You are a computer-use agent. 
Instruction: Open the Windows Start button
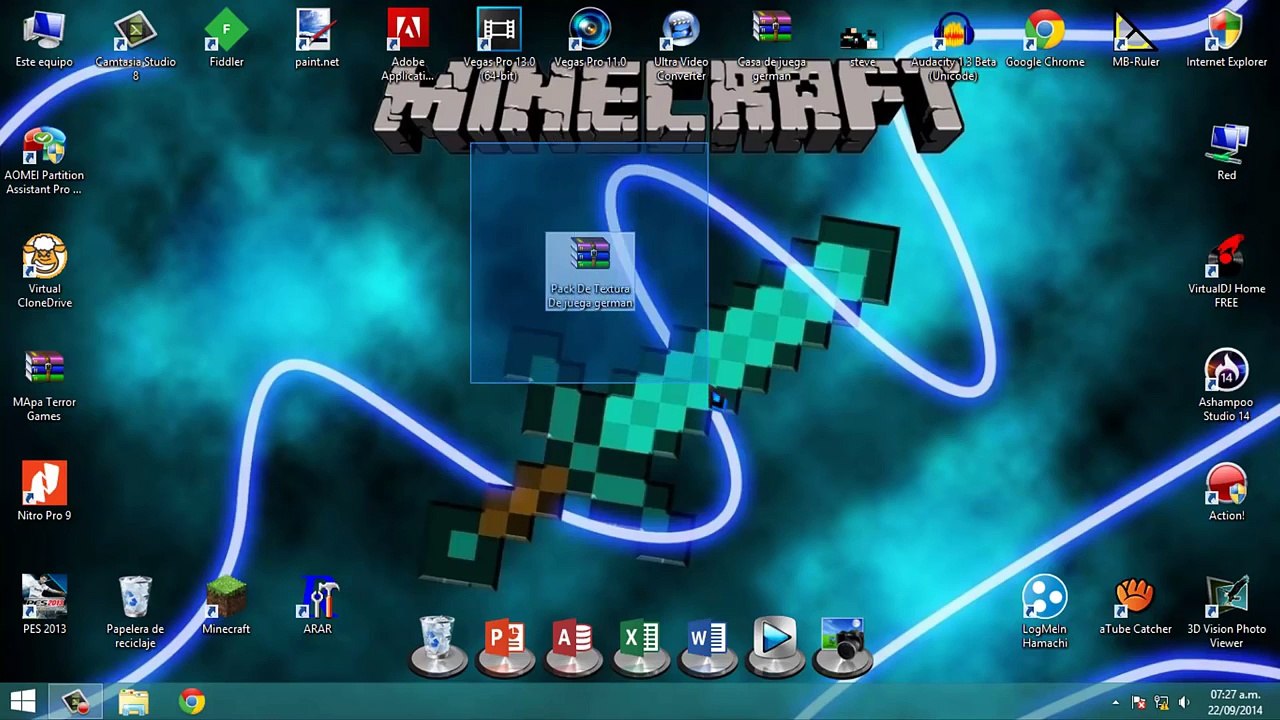click(23, 701)
